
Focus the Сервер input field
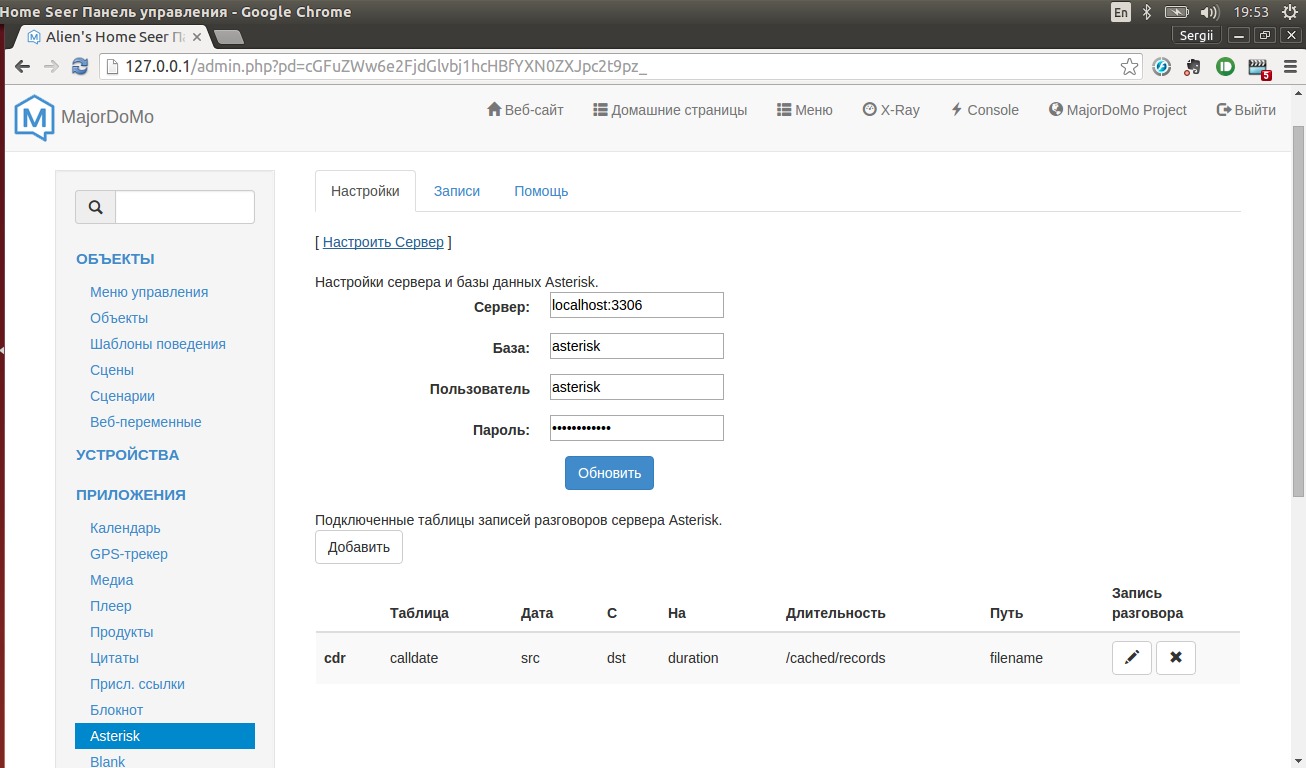coord(636,305)
